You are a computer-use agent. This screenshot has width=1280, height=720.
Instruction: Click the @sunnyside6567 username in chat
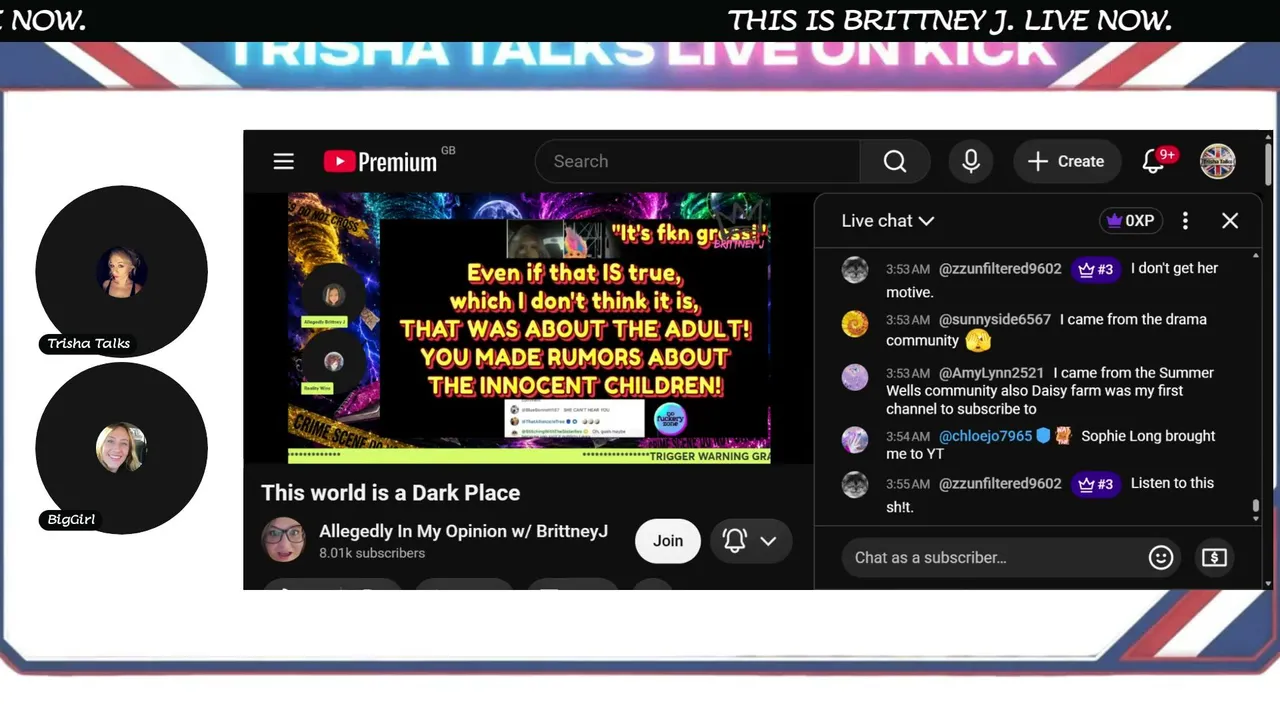(x=995, y=320)
